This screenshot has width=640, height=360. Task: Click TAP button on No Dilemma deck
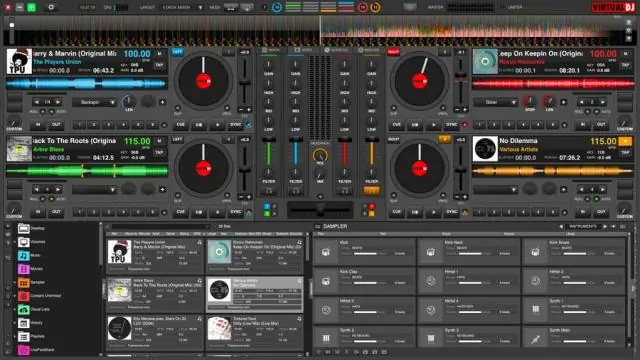625,152
